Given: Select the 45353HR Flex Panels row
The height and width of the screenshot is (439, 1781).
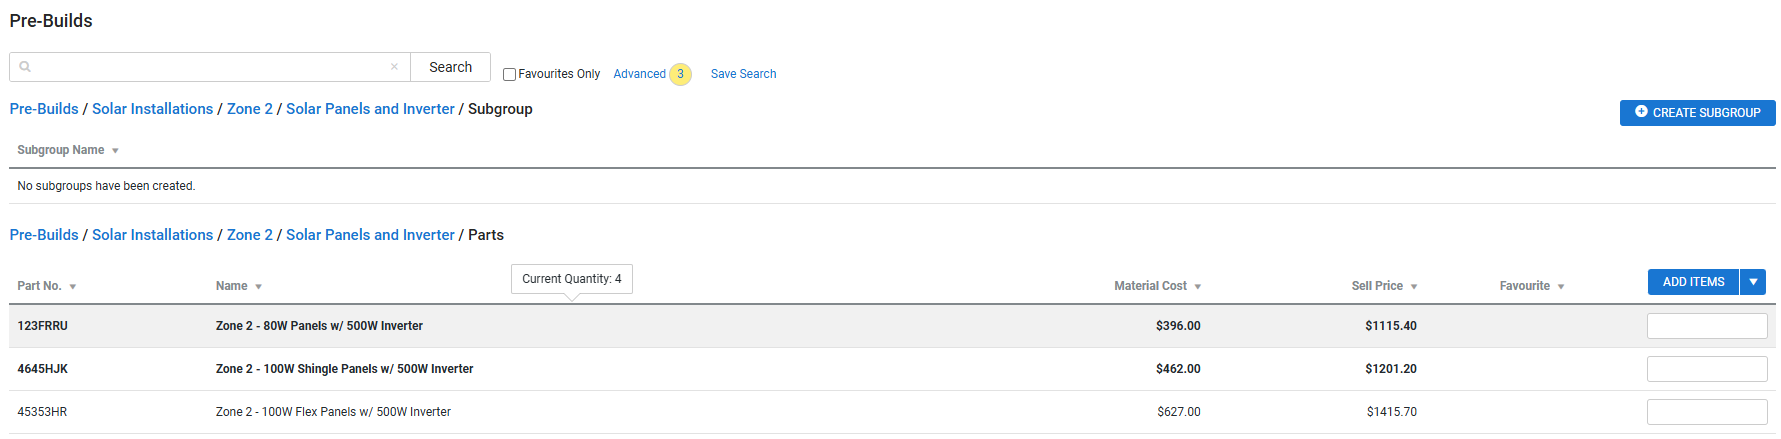Looking at the screenshot, I should coord(892,412).
